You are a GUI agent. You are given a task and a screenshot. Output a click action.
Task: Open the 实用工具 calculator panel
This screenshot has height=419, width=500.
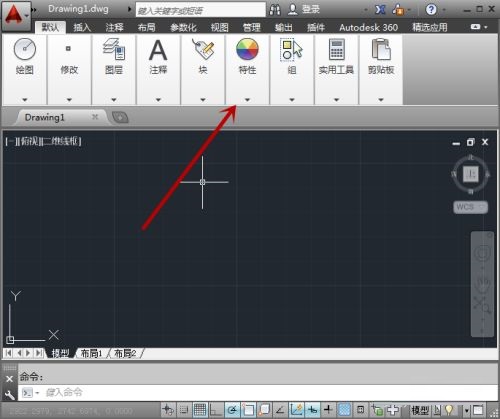point(336,56)
